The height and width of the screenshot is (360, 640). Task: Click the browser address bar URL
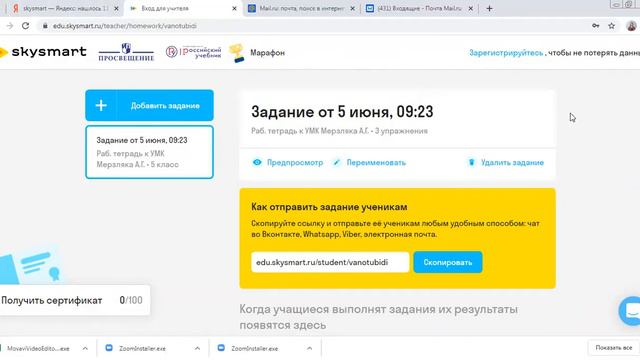click(124, 26)
